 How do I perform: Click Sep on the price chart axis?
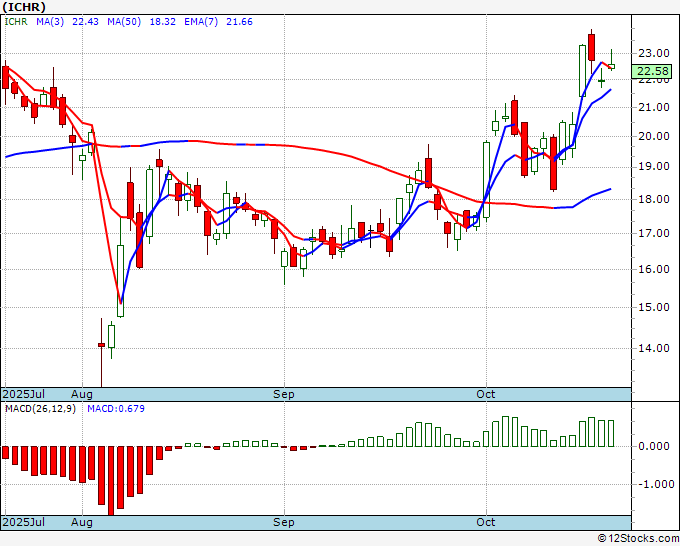(x=284, y=395)
